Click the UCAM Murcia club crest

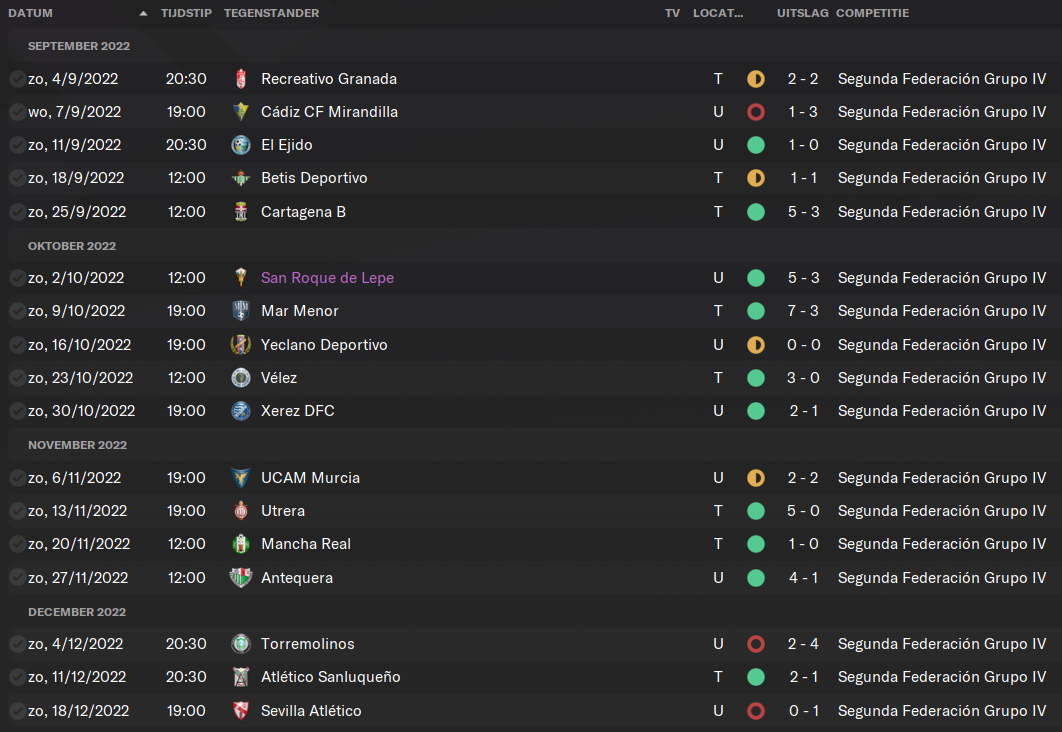tap(240, 477)
